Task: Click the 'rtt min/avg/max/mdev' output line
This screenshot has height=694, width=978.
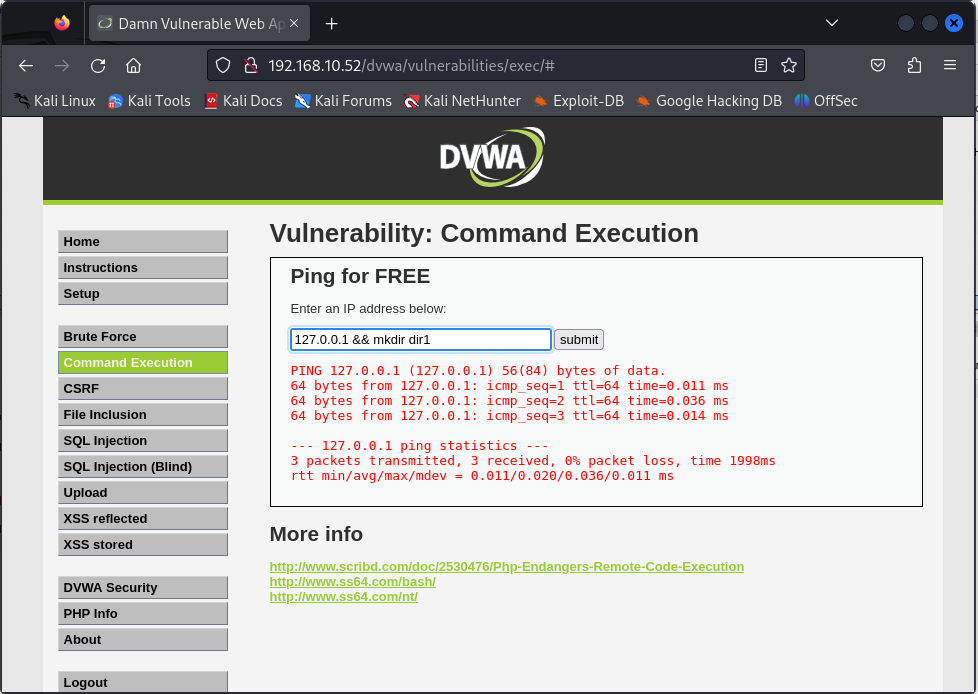Action: click(x=482, y=476)
